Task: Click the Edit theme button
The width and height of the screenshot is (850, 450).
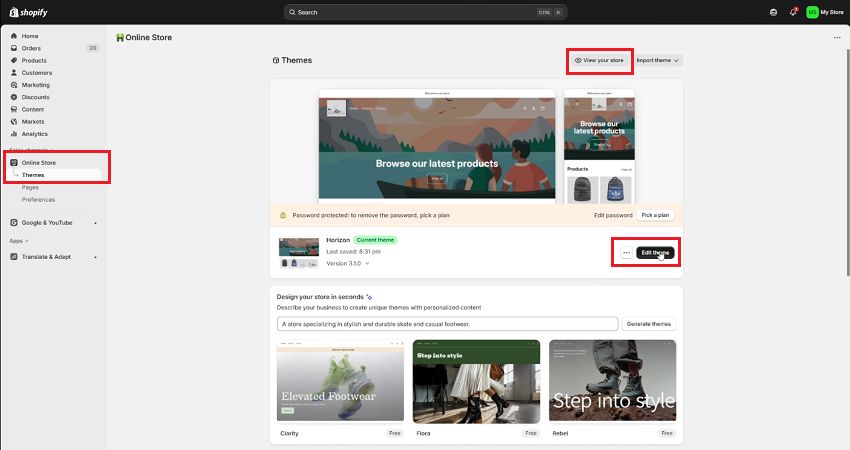Action: 655,253
